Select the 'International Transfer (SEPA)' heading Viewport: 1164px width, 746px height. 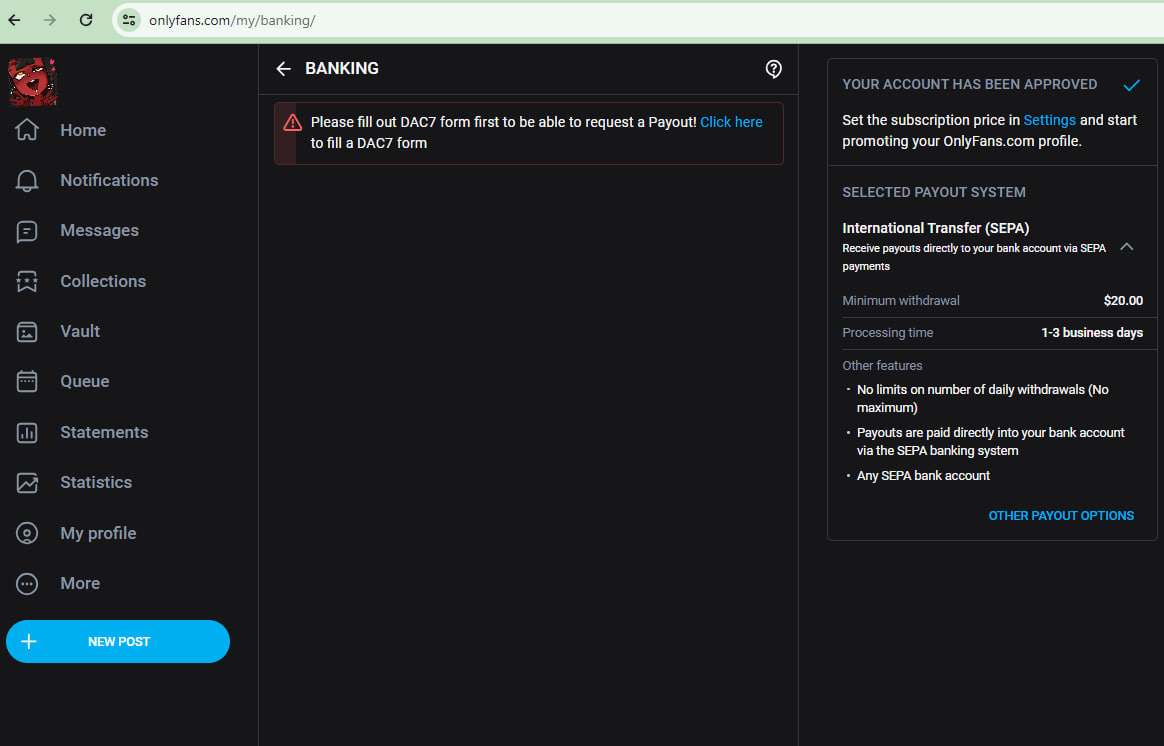point(935,228)
